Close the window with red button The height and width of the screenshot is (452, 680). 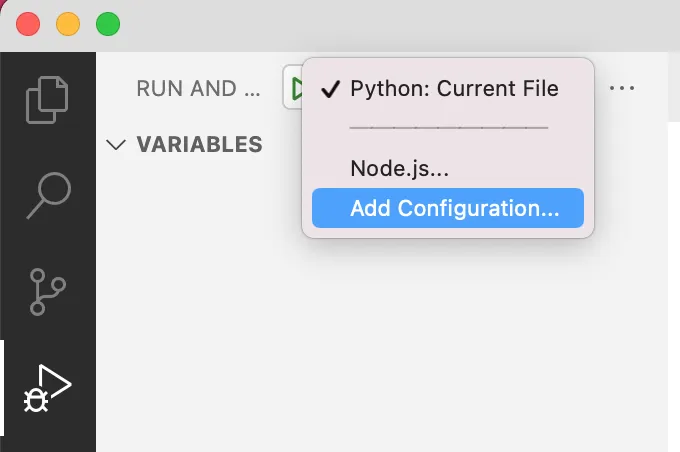click(x=28, y=25)
